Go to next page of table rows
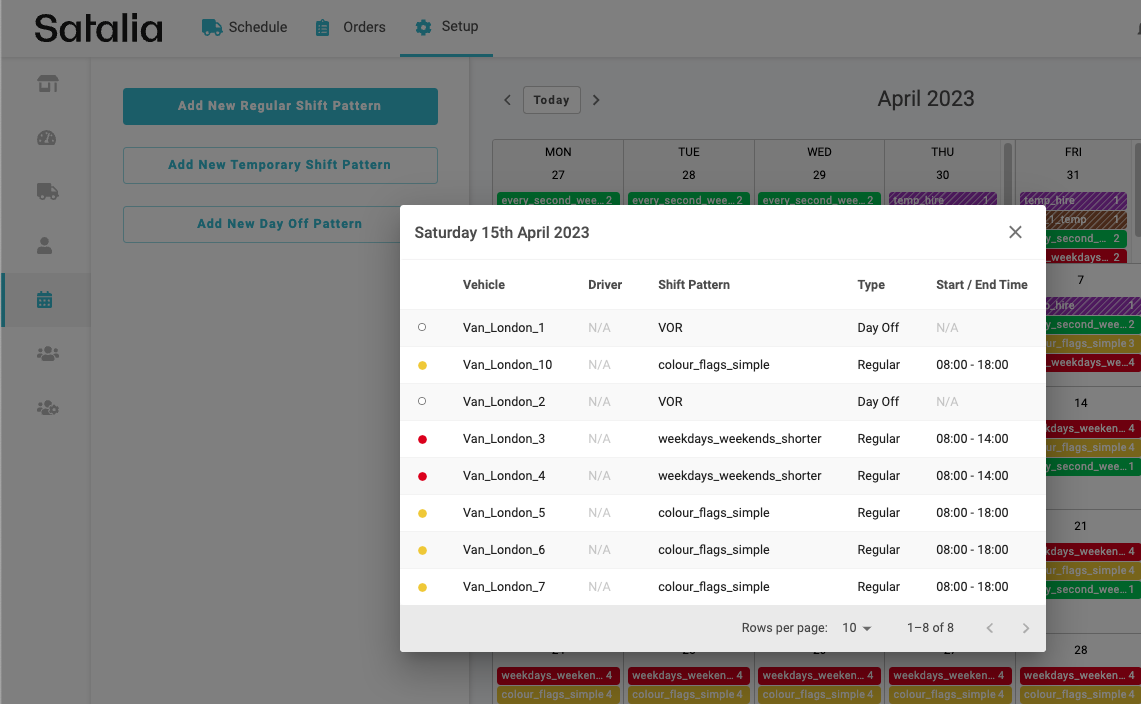1141x704 pixels. pyautogui.click(x=1025, y=628)
